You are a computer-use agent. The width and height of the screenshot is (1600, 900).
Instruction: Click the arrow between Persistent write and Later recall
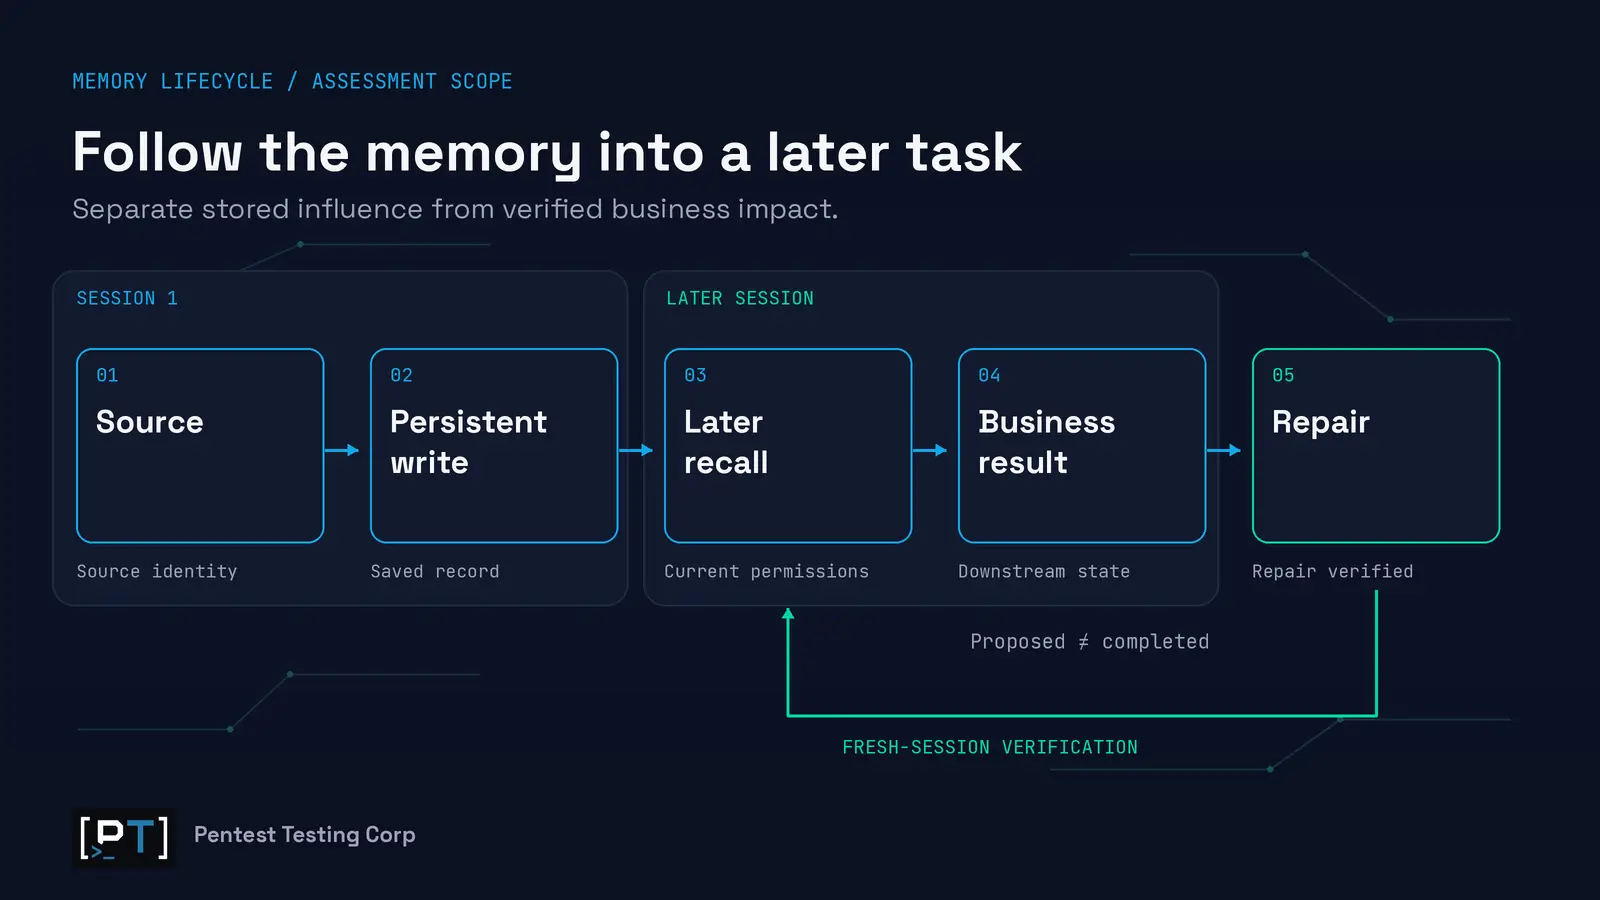[636, 450]
